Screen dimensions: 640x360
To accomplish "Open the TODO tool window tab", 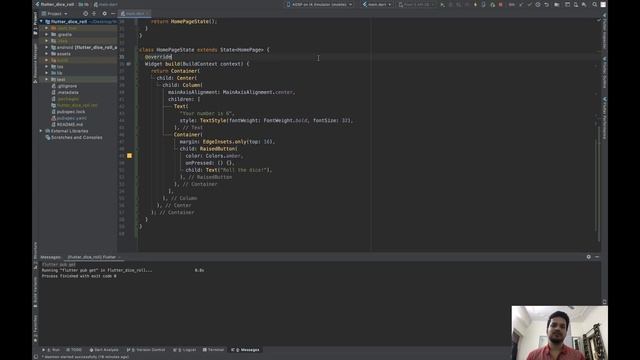I will coord(74,350).
